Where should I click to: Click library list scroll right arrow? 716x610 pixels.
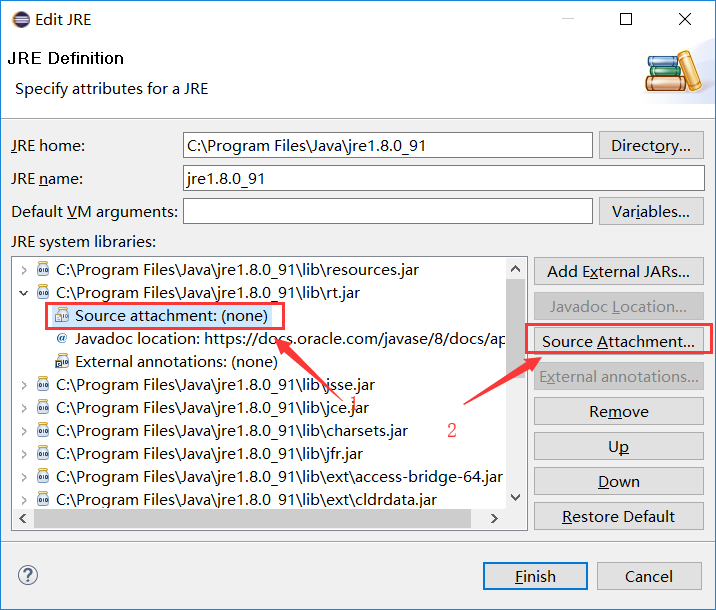point(494,518)
